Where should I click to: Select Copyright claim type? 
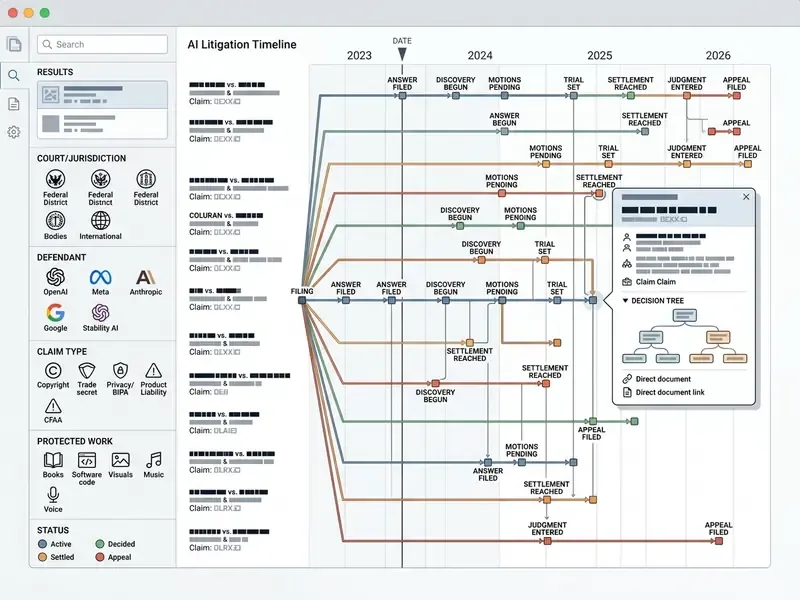click(53, 376)
